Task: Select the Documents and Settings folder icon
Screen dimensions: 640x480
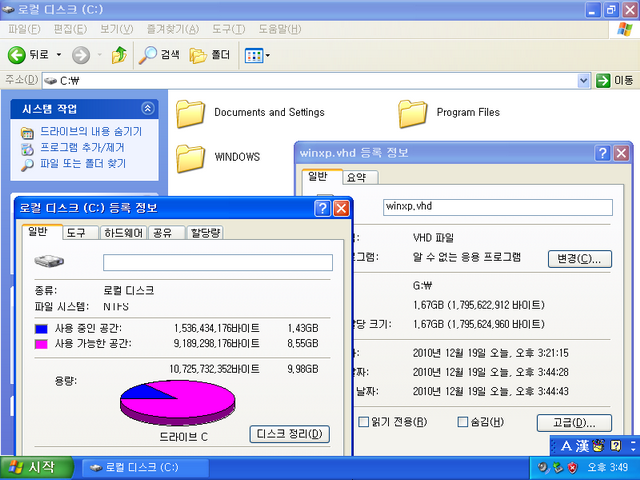Action: 190,114
